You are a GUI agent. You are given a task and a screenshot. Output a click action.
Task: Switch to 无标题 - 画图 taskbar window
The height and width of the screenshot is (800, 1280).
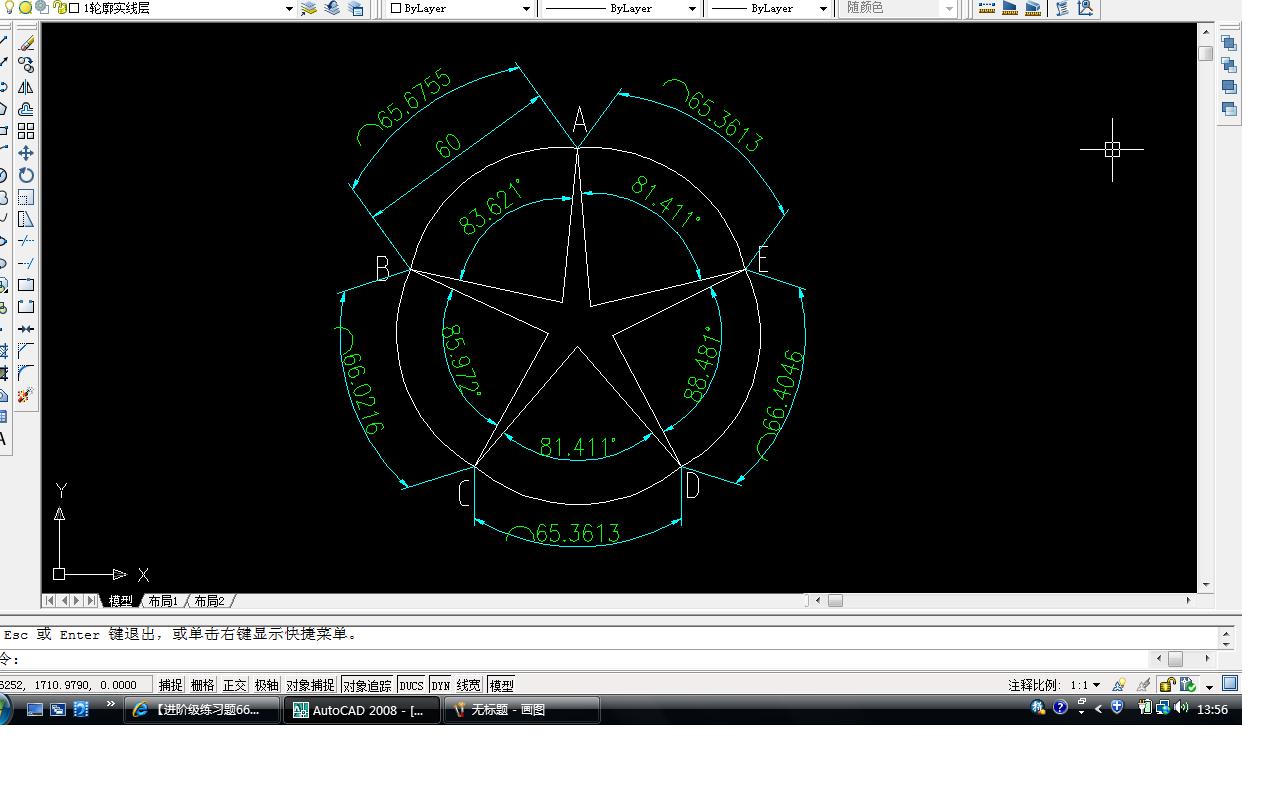[522, 709]
